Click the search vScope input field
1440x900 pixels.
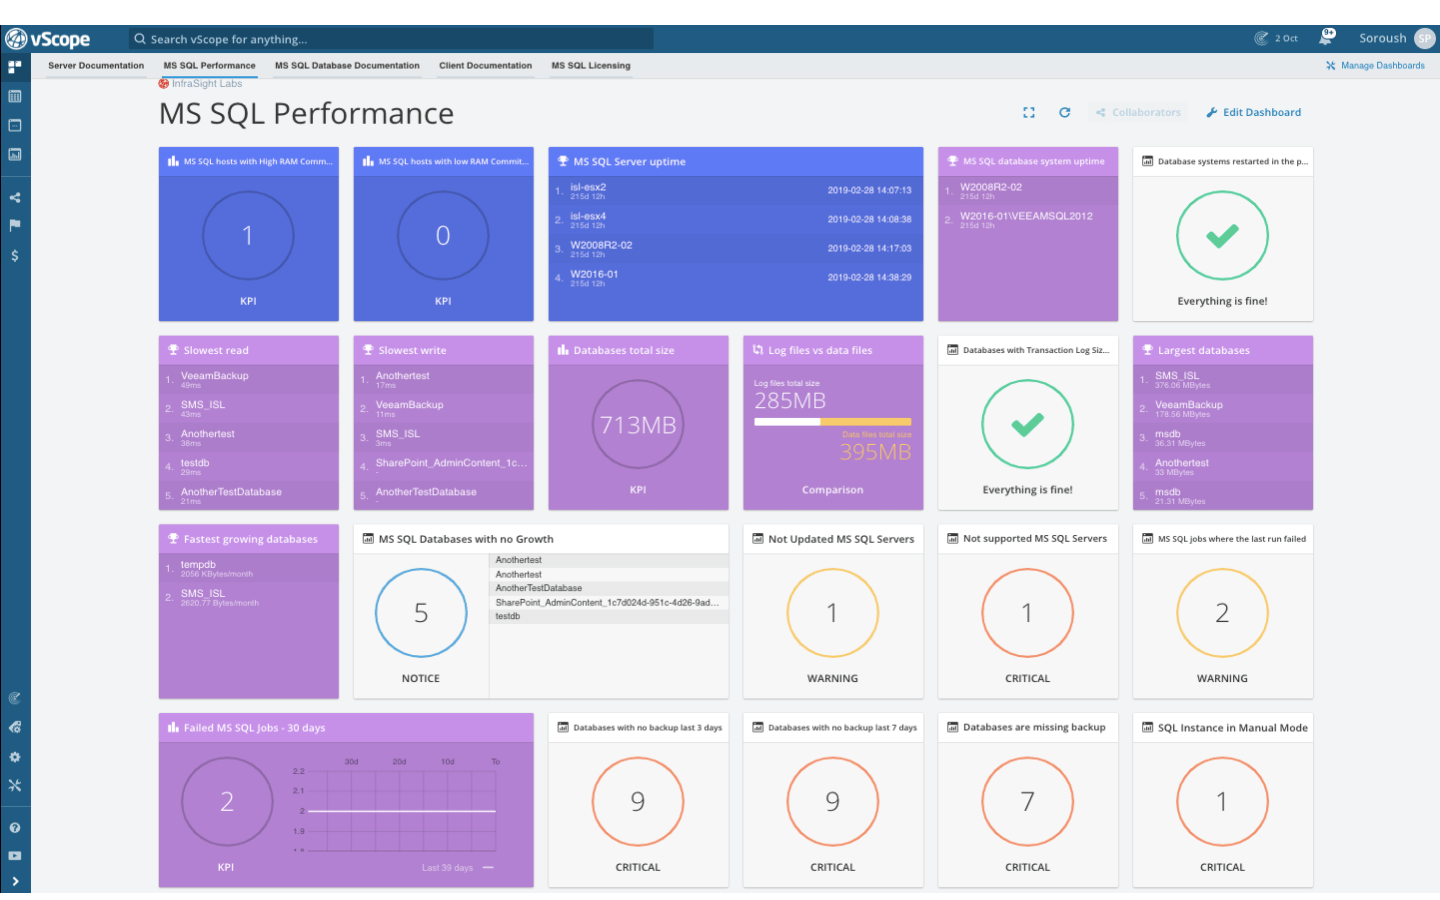click(x=391, y=39)
